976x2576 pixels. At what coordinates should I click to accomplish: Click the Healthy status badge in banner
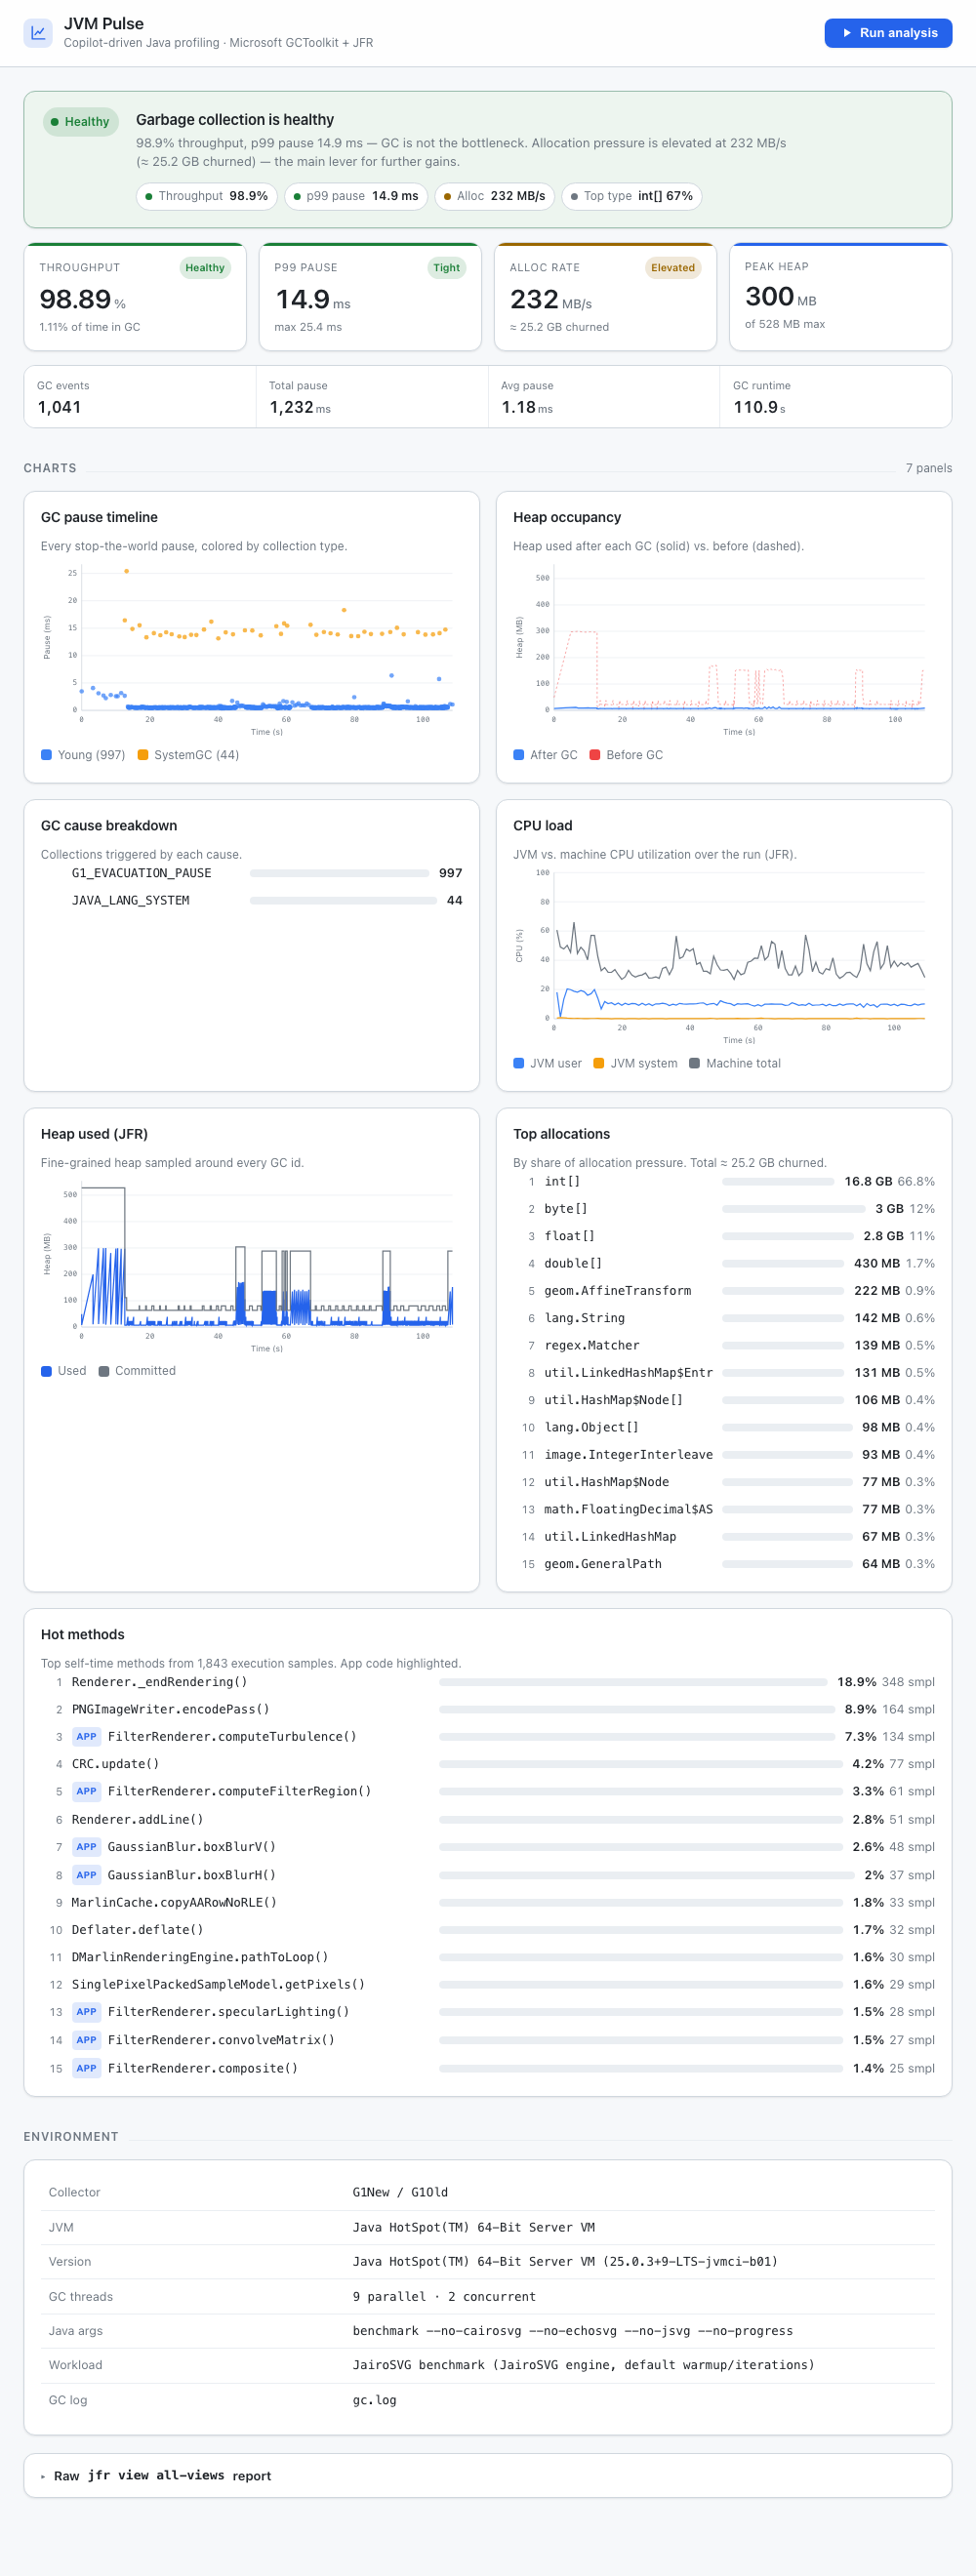coord(81,122)
